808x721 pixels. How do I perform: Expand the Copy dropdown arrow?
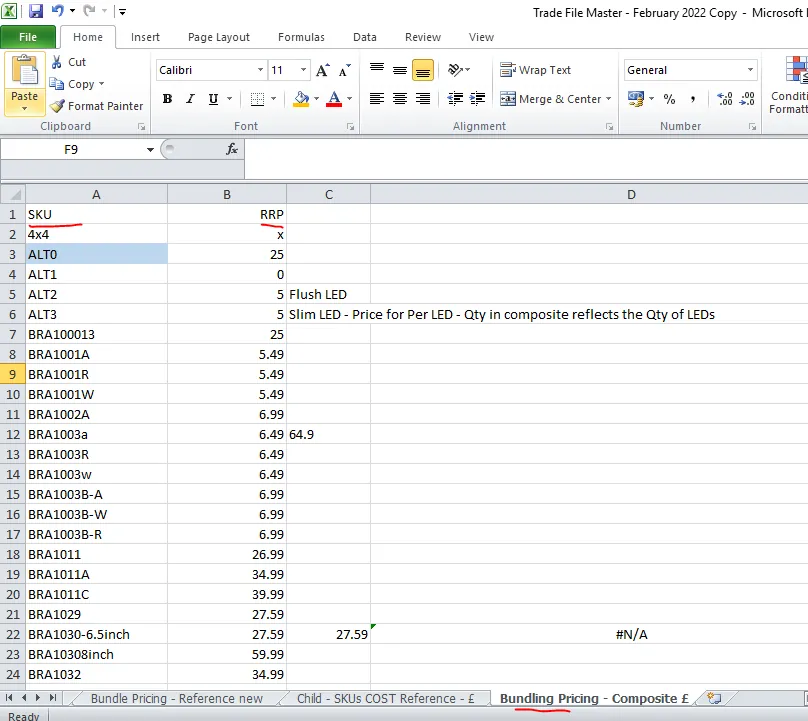pos(101,83)
